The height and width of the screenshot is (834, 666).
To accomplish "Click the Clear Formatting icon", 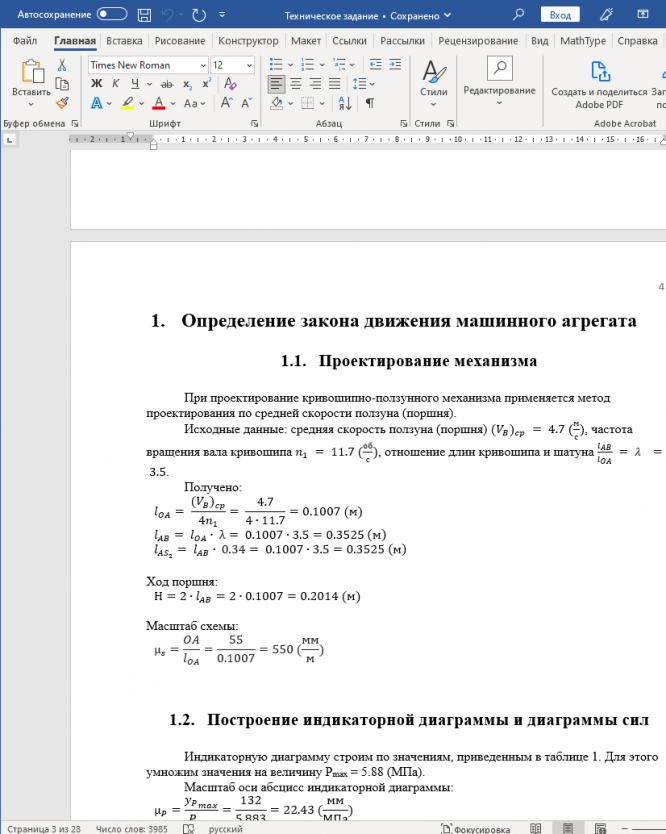I will 230,84.
